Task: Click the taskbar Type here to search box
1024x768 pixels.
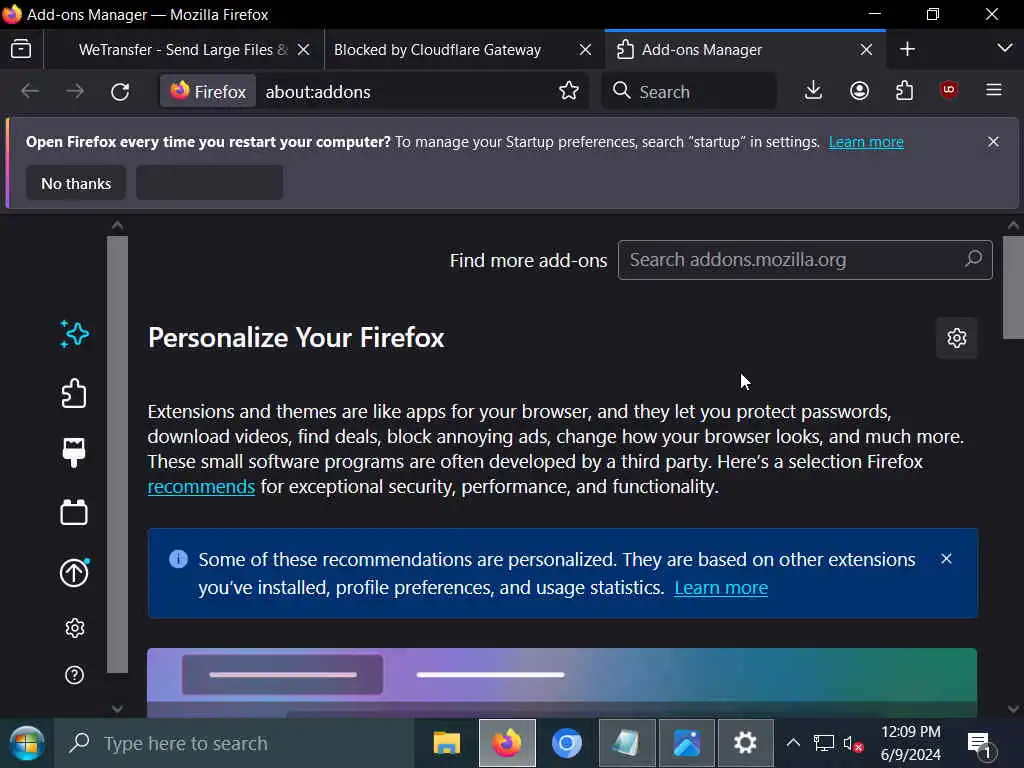Action: [x=234, y=743]
